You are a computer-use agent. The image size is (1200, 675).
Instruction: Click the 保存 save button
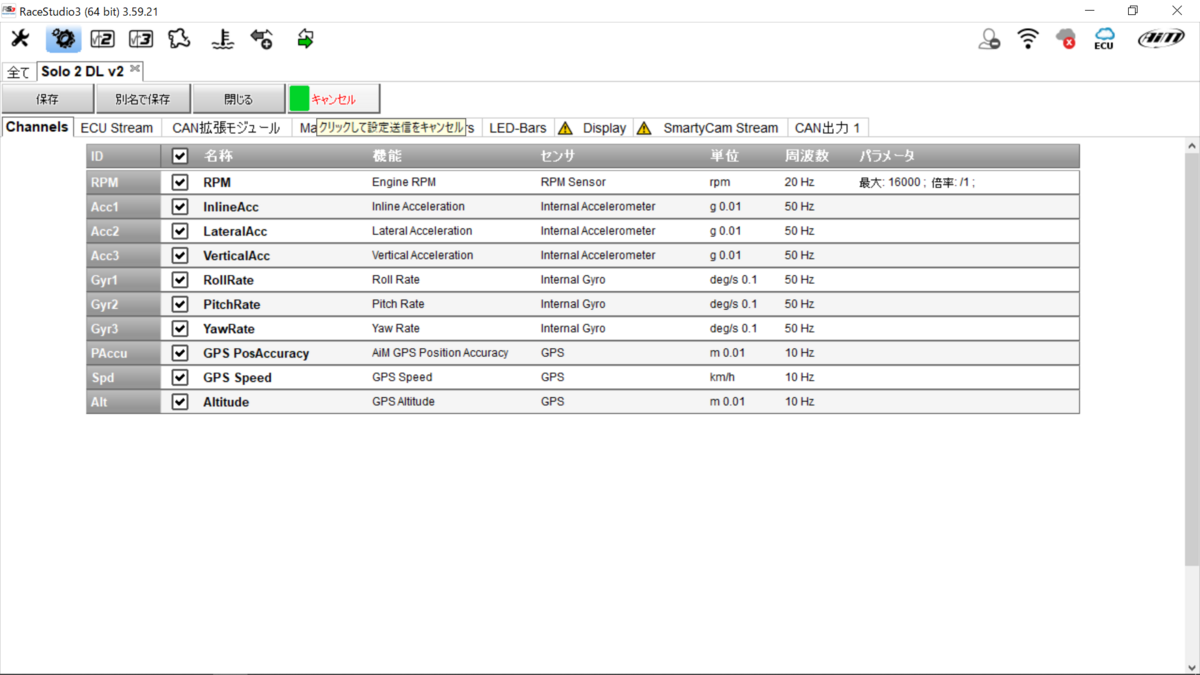click(x=47, y=99)
